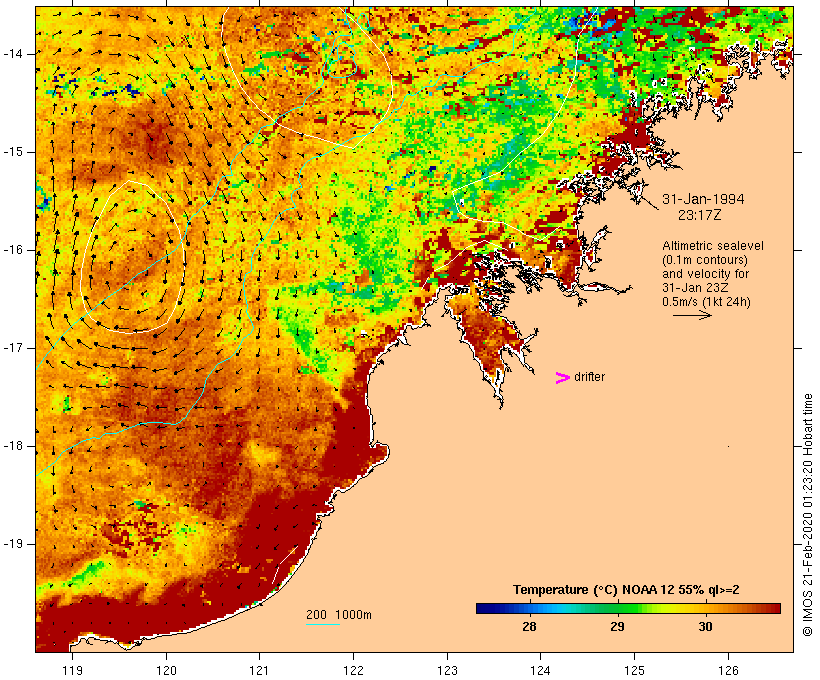Click longitude axis label '119'
820x680 pixels.
pos(72,670)
